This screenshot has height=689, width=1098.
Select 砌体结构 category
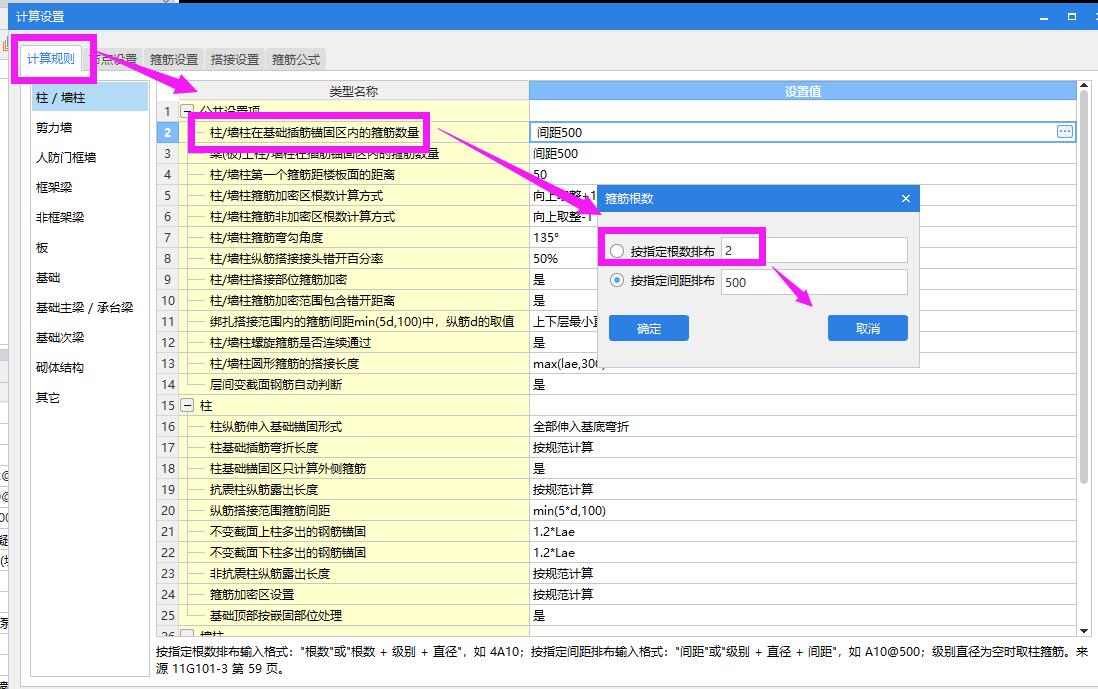90,368
